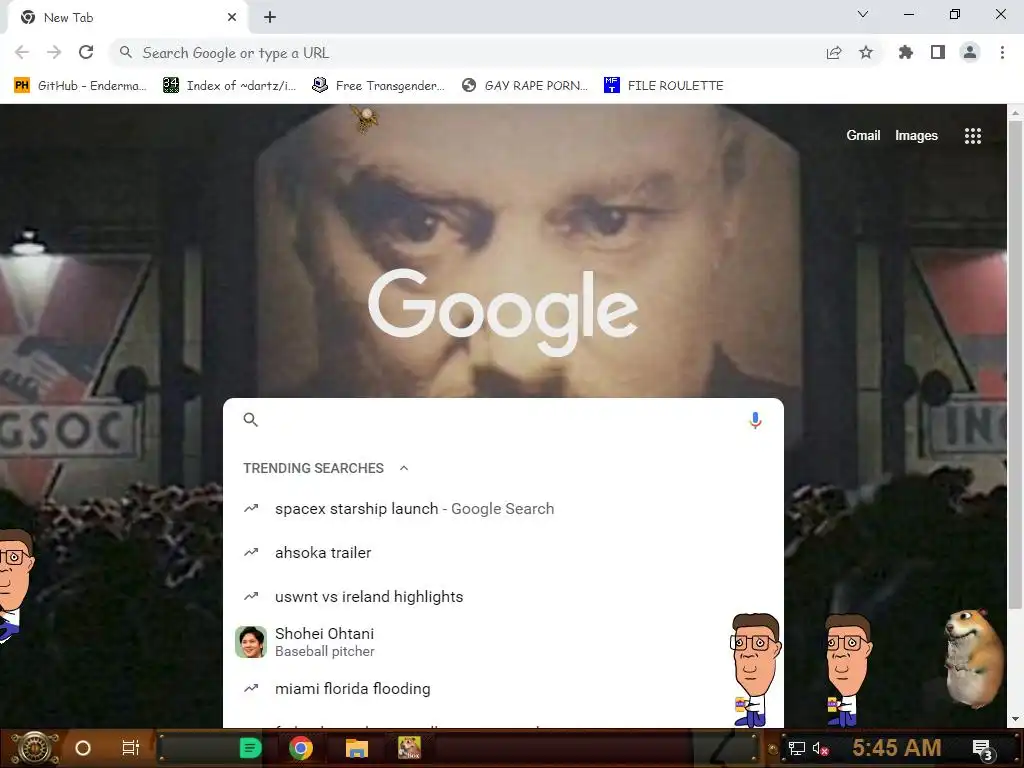Open the 5:45 AM clock
This screenshot has width=1024, height=768.
(x=897, y=747)
